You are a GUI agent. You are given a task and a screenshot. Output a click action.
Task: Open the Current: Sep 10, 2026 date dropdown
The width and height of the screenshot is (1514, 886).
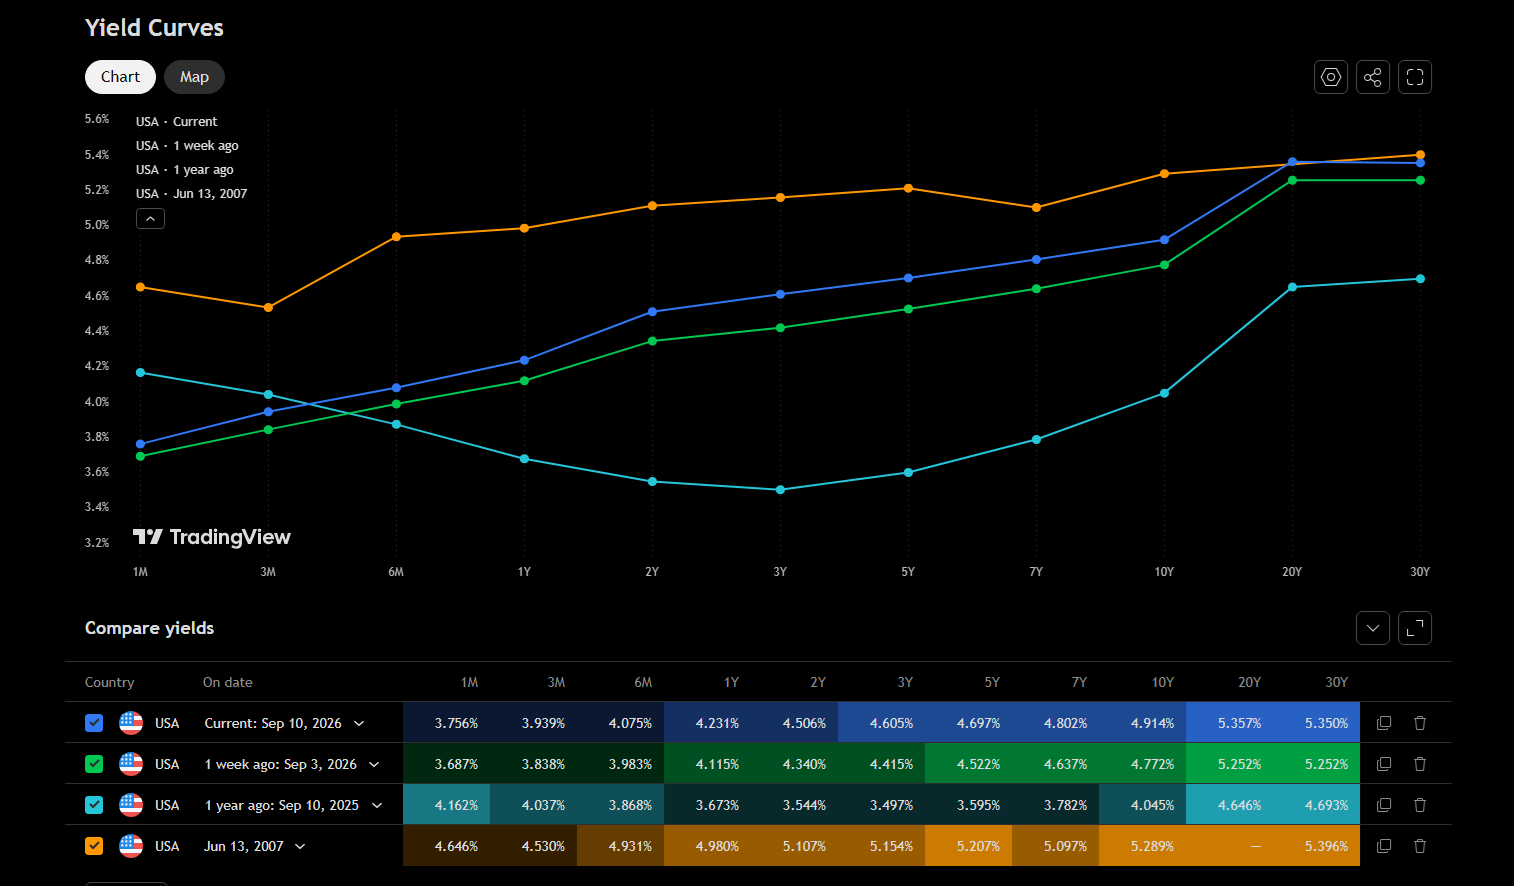[x=285, y=723]
